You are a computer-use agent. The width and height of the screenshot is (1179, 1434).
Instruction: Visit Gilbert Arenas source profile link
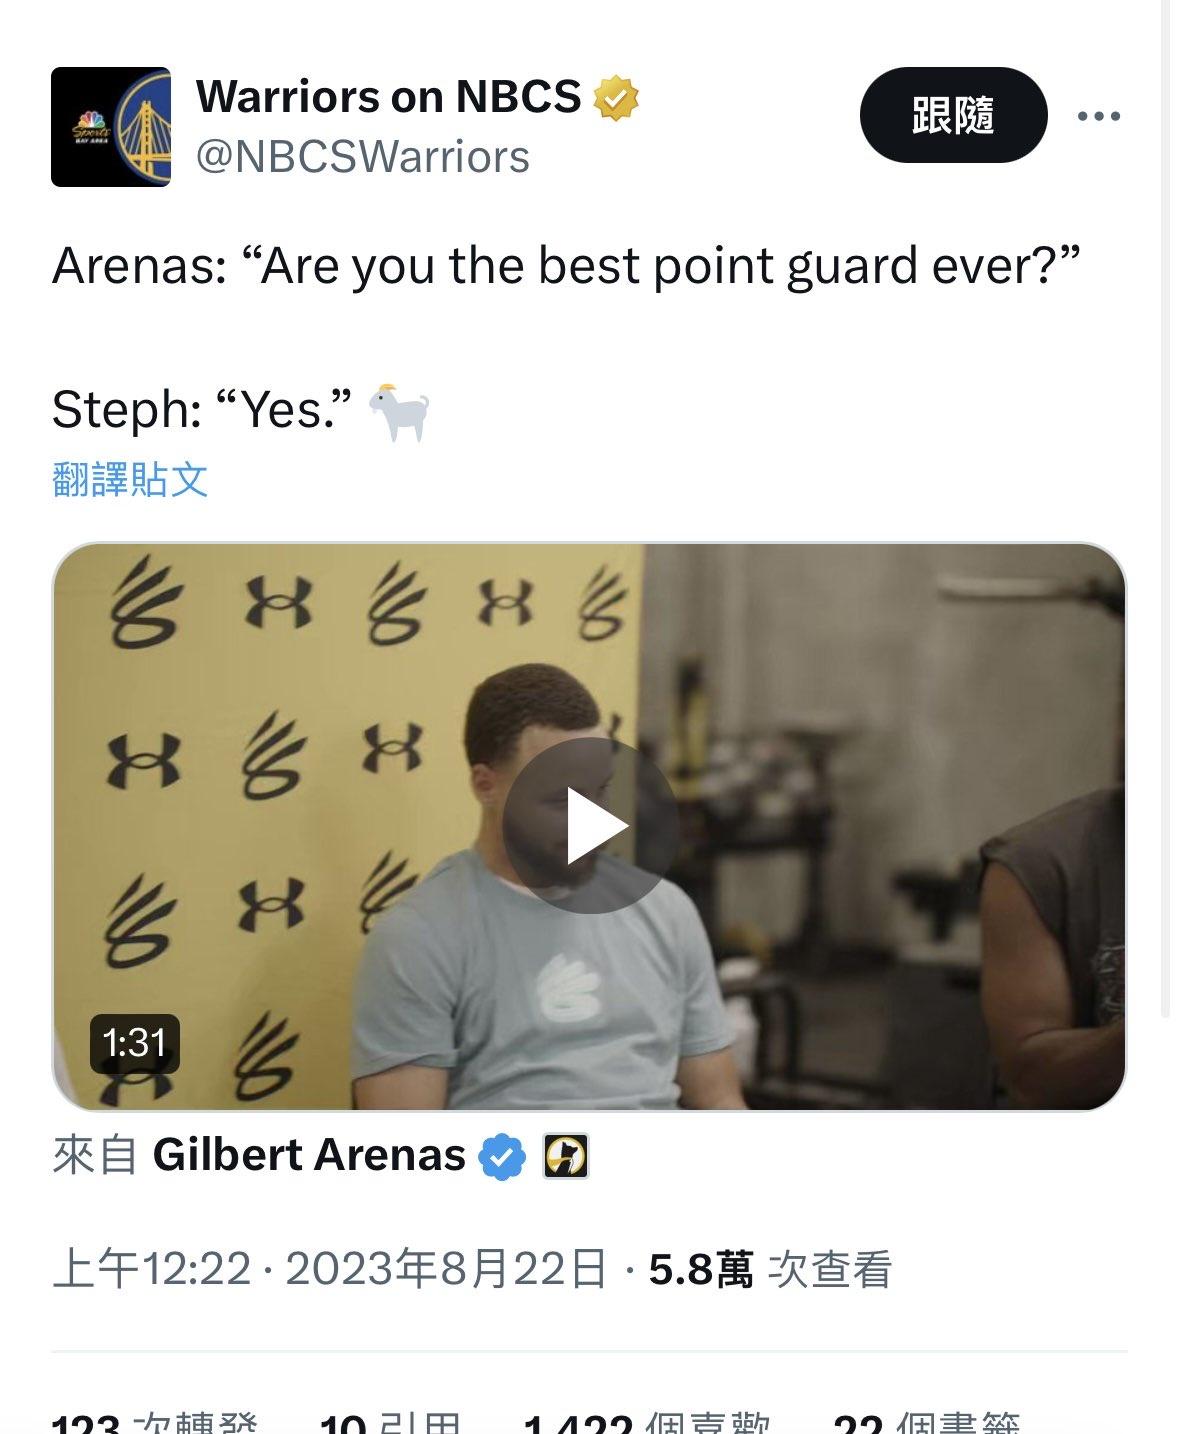pyautogui.click(x=309, y=1155)
